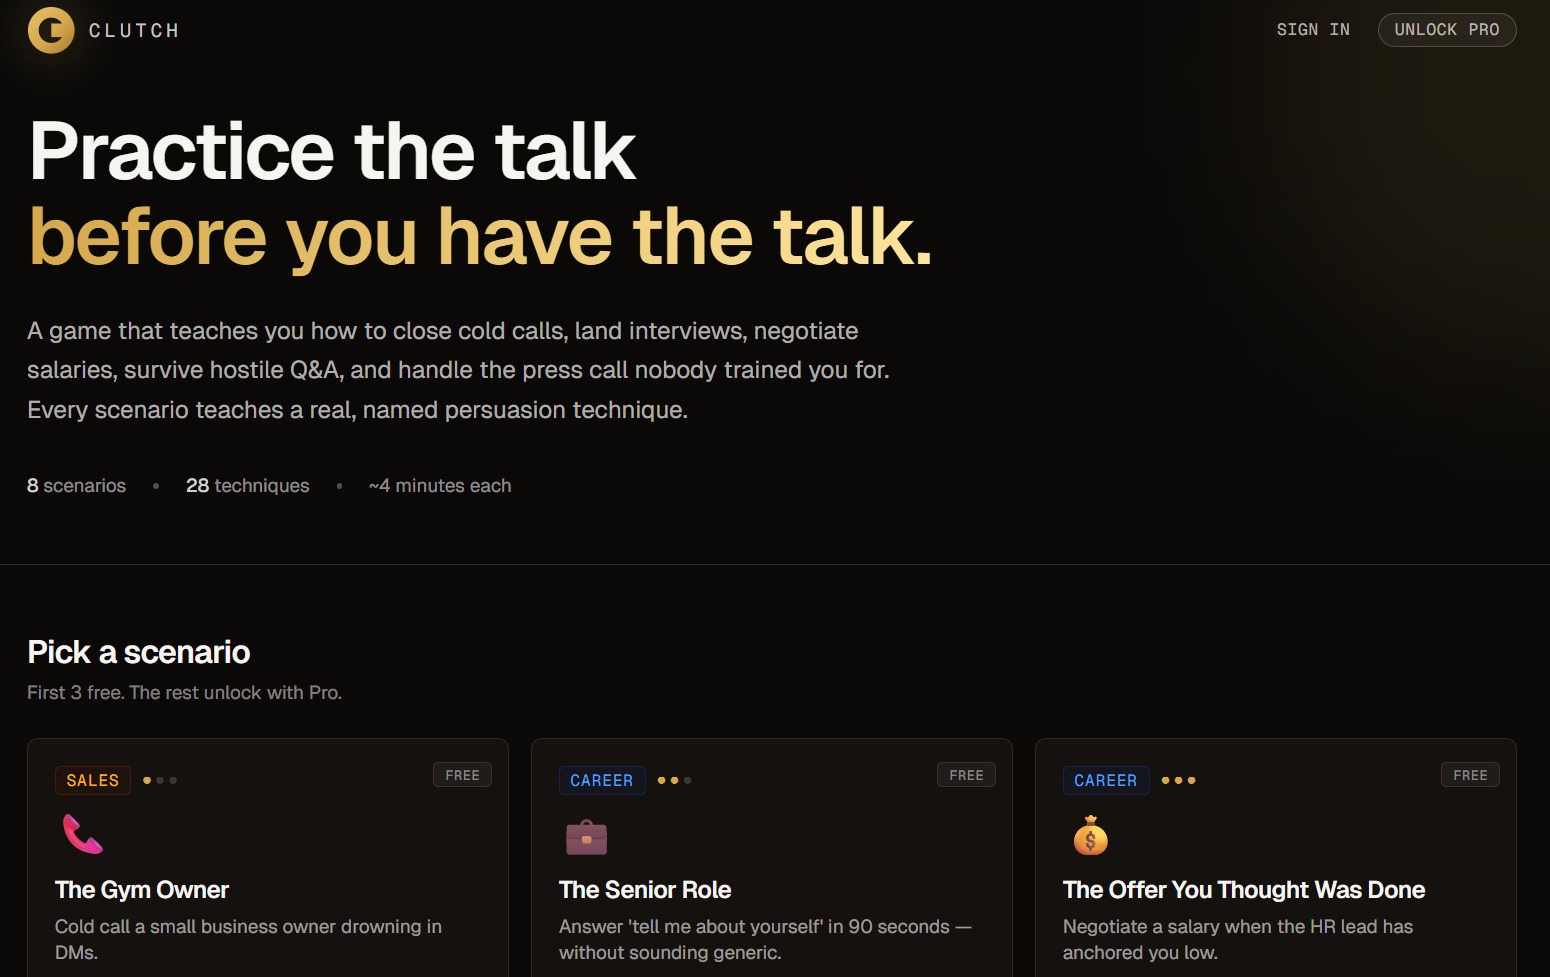Open The Gym Owner scenario title
The width and height of the screenshot is (1550, 977).
click(142, 890)
